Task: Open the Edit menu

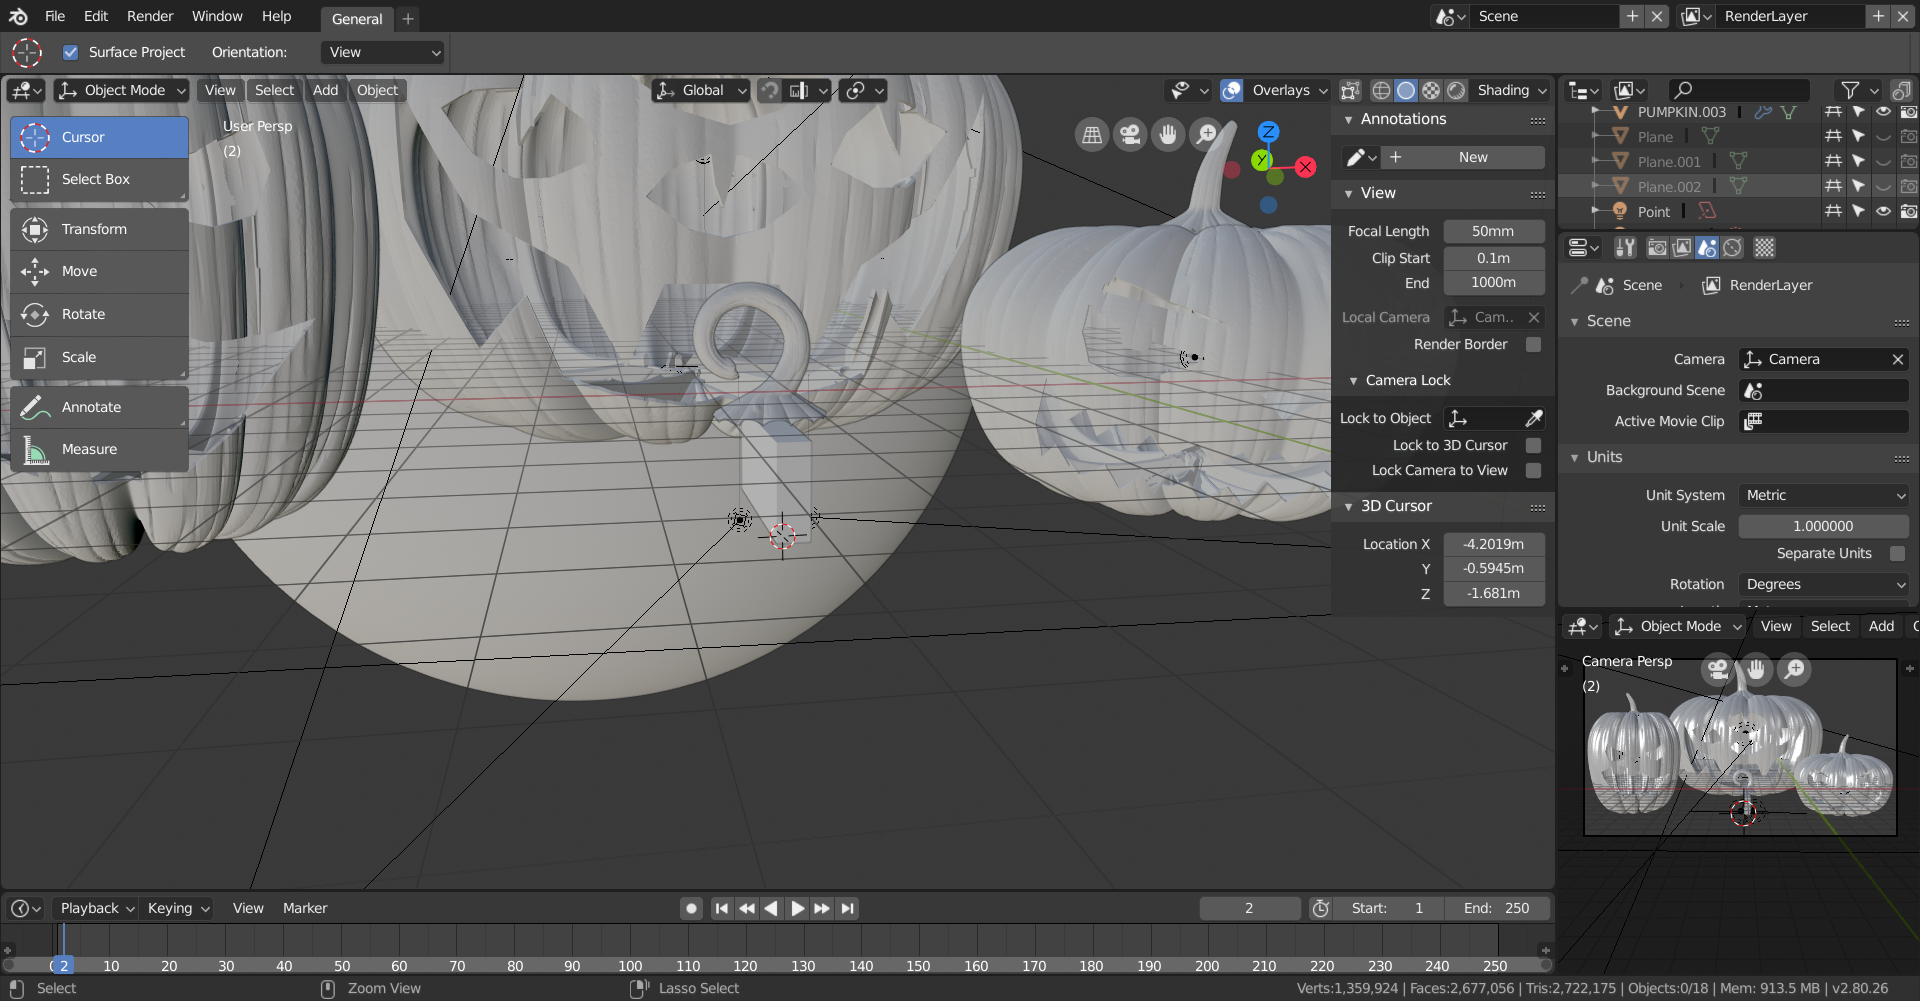Action: coord(96,16)
